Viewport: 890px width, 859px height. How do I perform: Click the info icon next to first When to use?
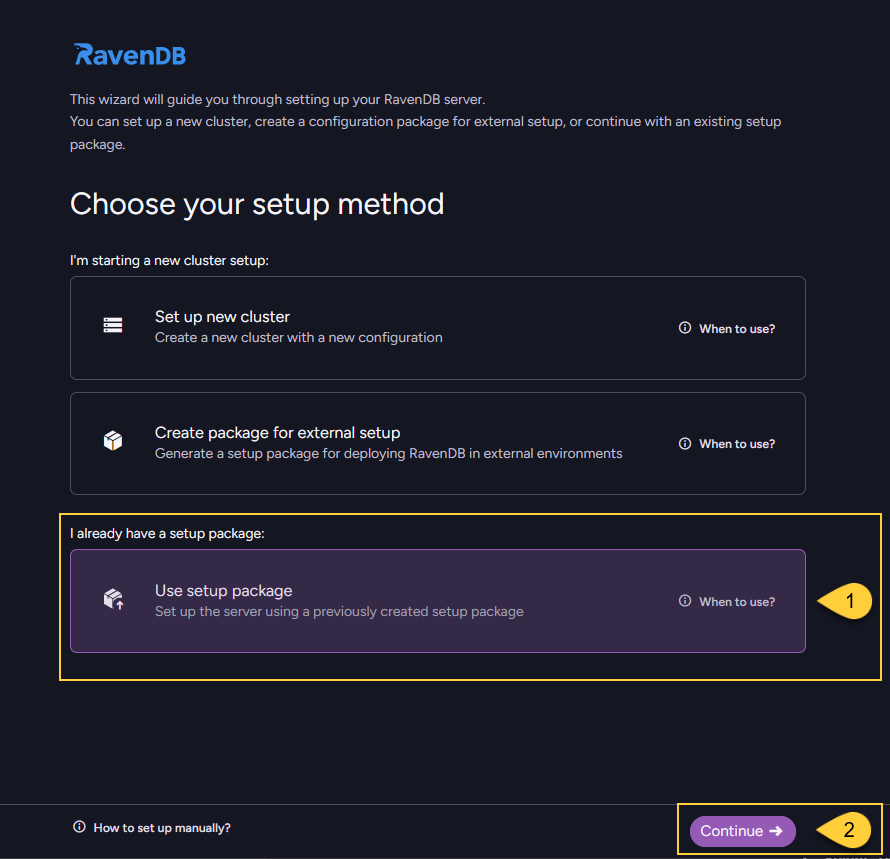point(684,327)
